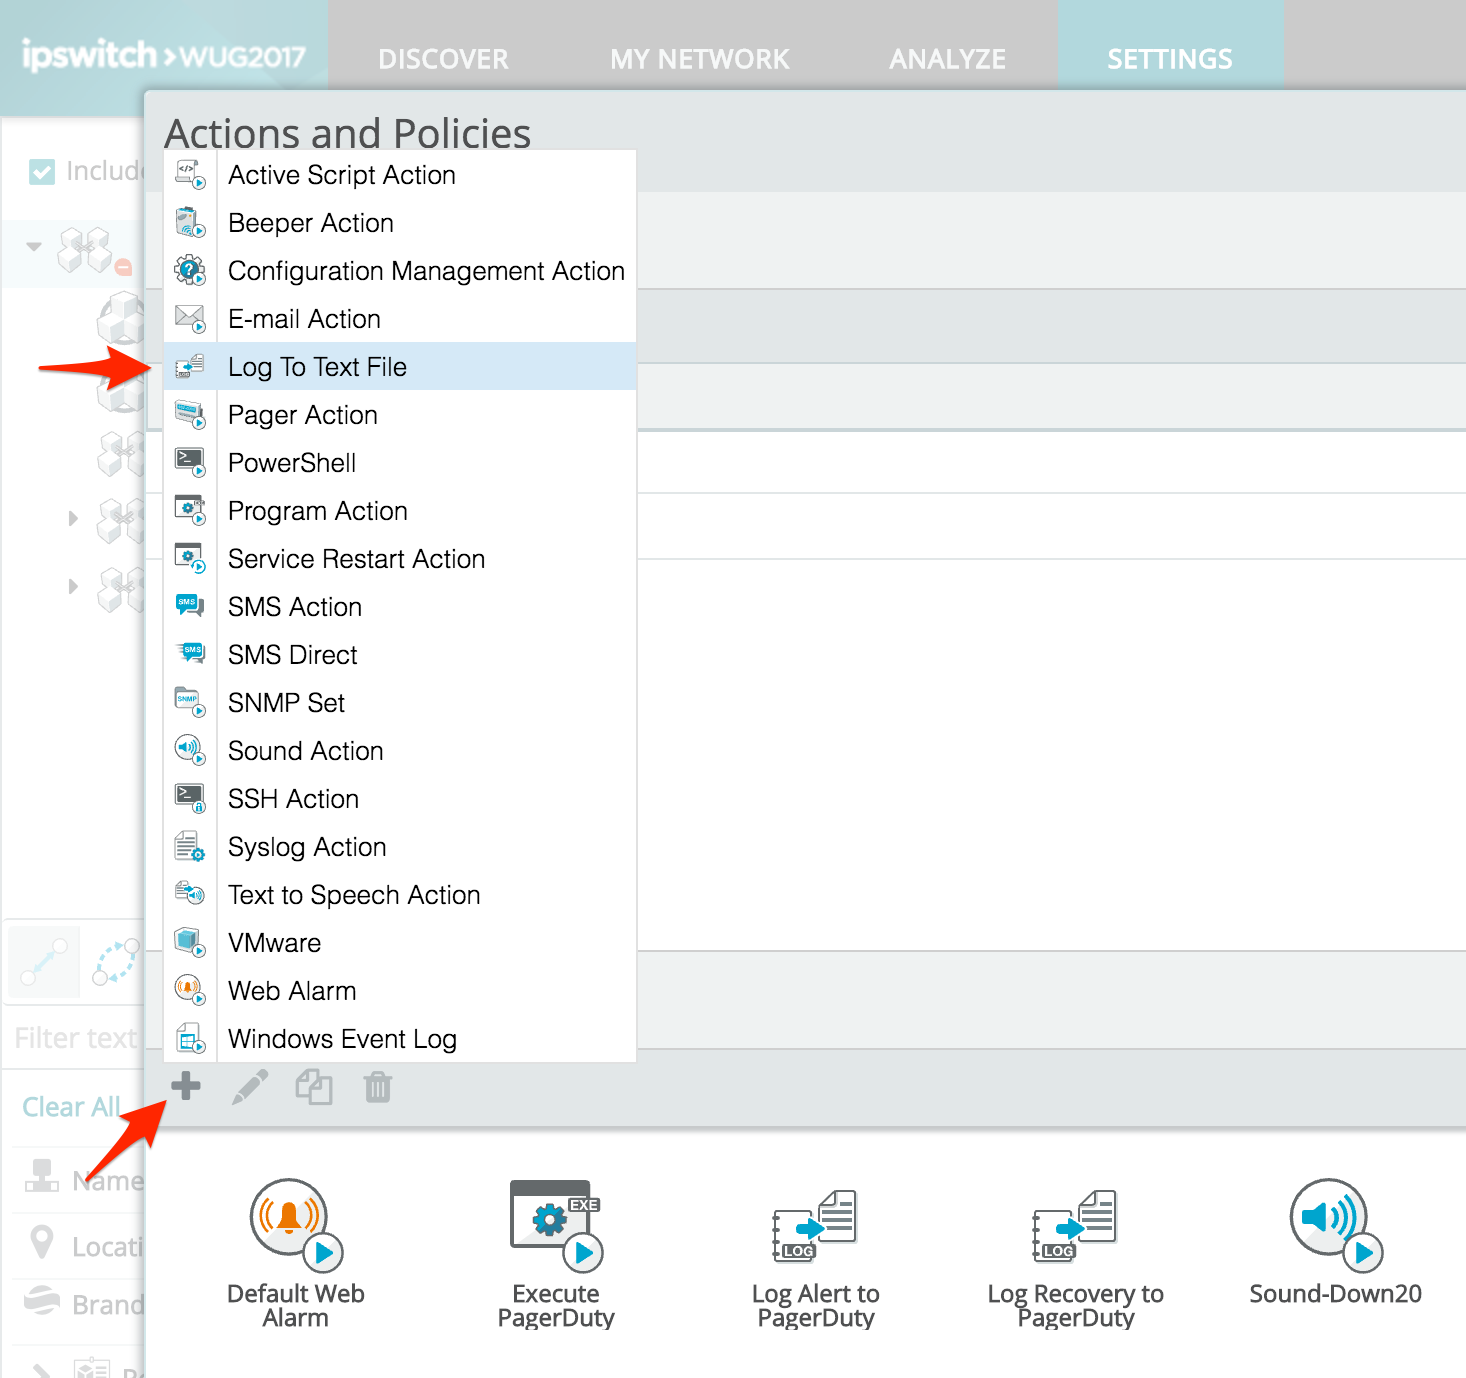Choose Log To Text File menu item

click(317, 367)
